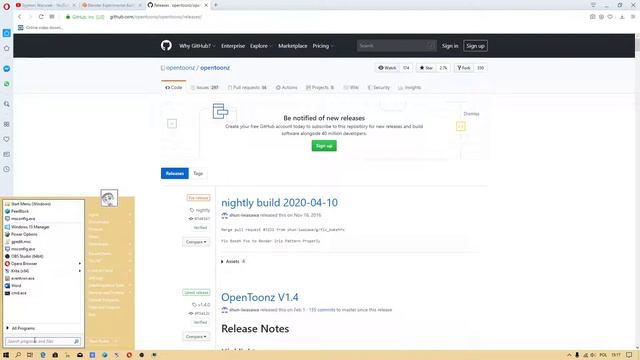This screenshot has width=640, height=360.
Task: Reload the page using the refresh icon
Action: (41, 17)
